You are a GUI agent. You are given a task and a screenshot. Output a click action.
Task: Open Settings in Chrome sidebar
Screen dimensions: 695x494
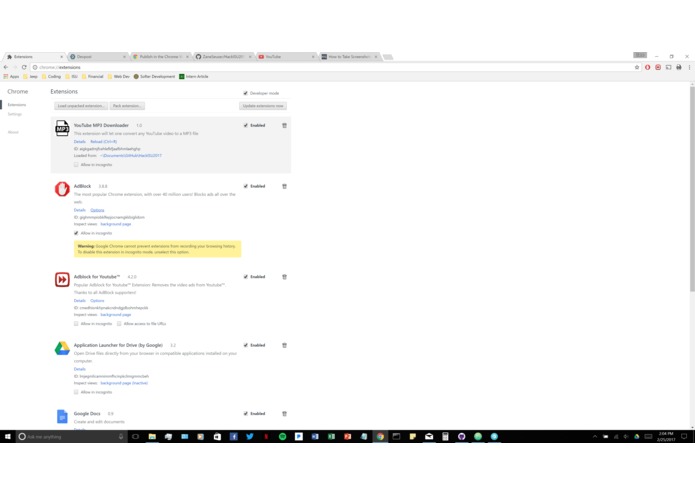pos(15,114)
